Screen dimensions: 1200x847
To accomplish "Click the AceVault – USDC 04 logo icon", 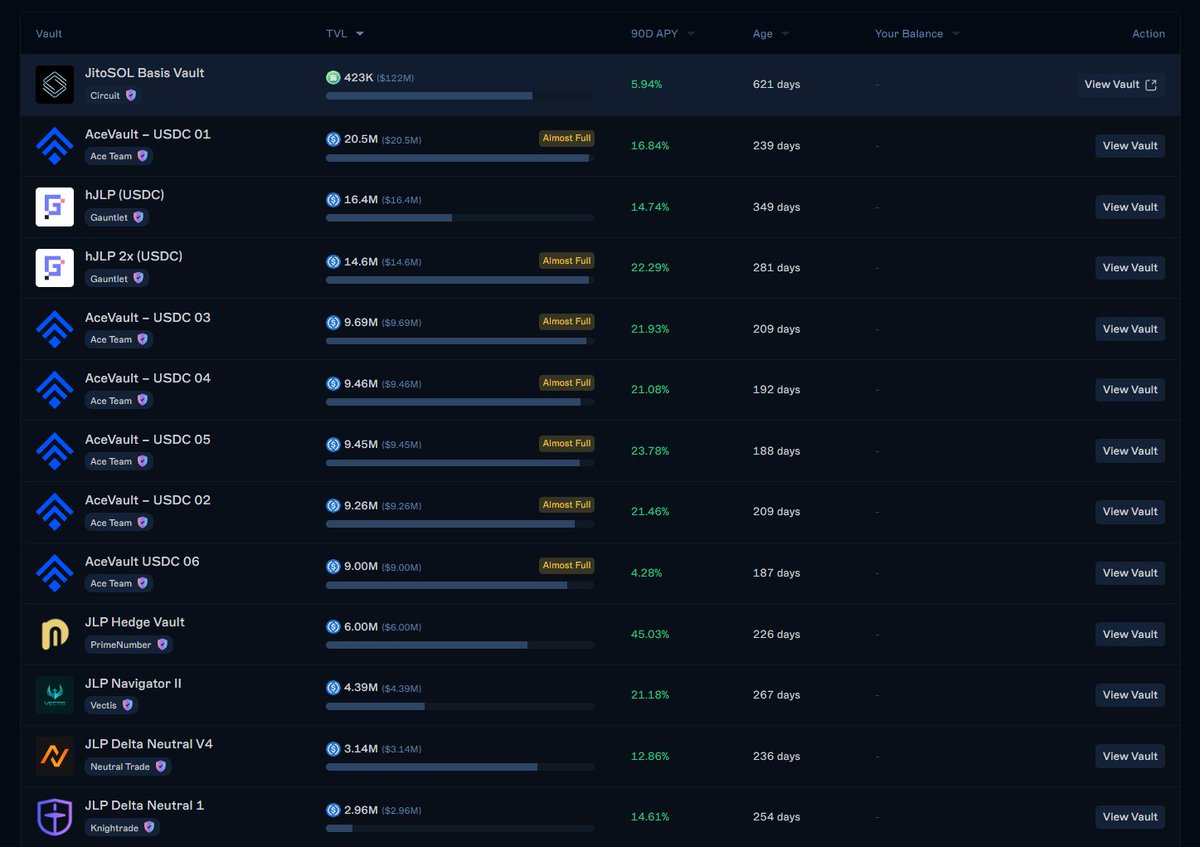I will 55,390.
